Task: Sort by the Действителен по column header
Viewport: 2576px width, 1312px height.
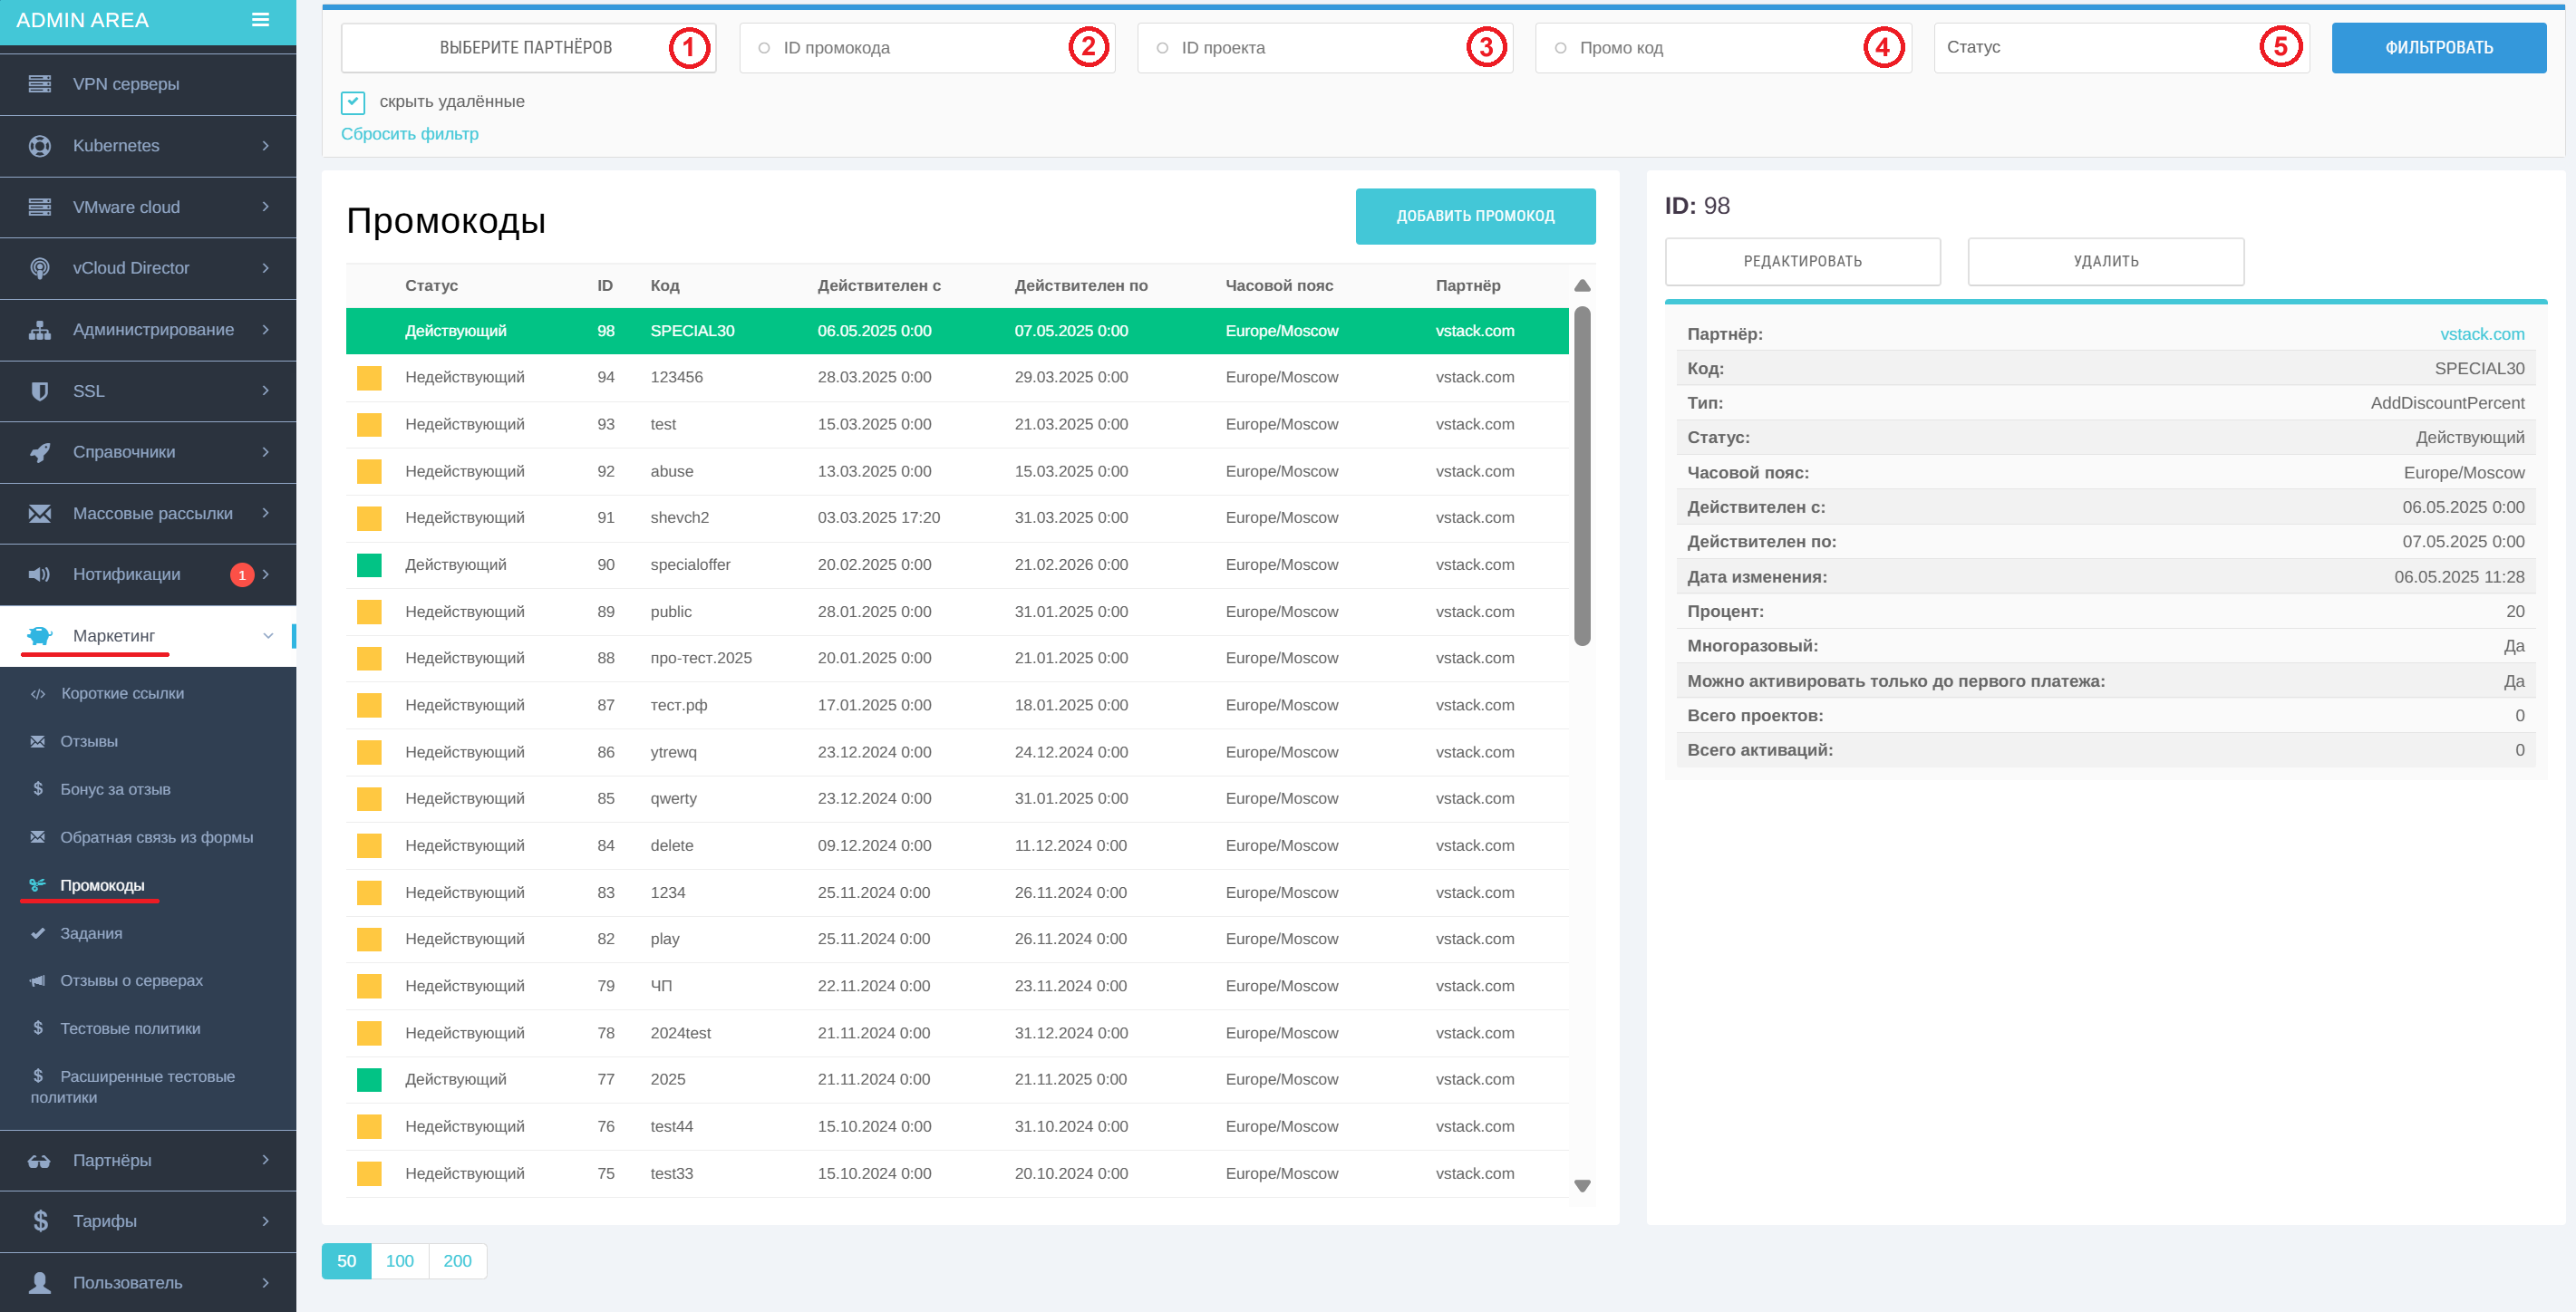Action: (1081, 286)
